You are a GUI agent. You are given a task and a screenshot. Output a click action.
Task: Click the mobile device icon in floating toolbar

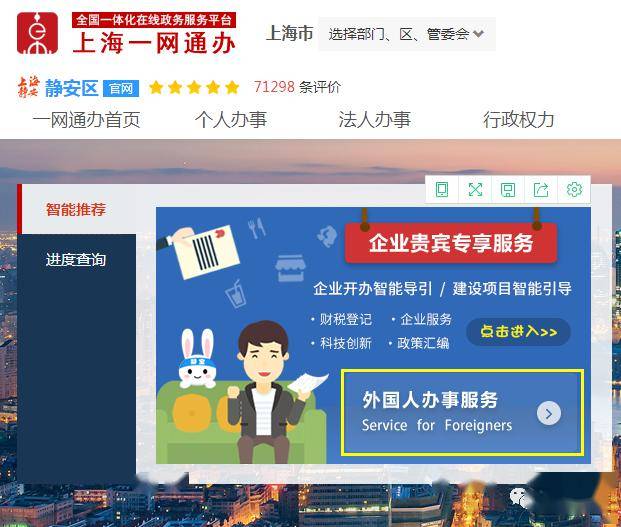442,189
